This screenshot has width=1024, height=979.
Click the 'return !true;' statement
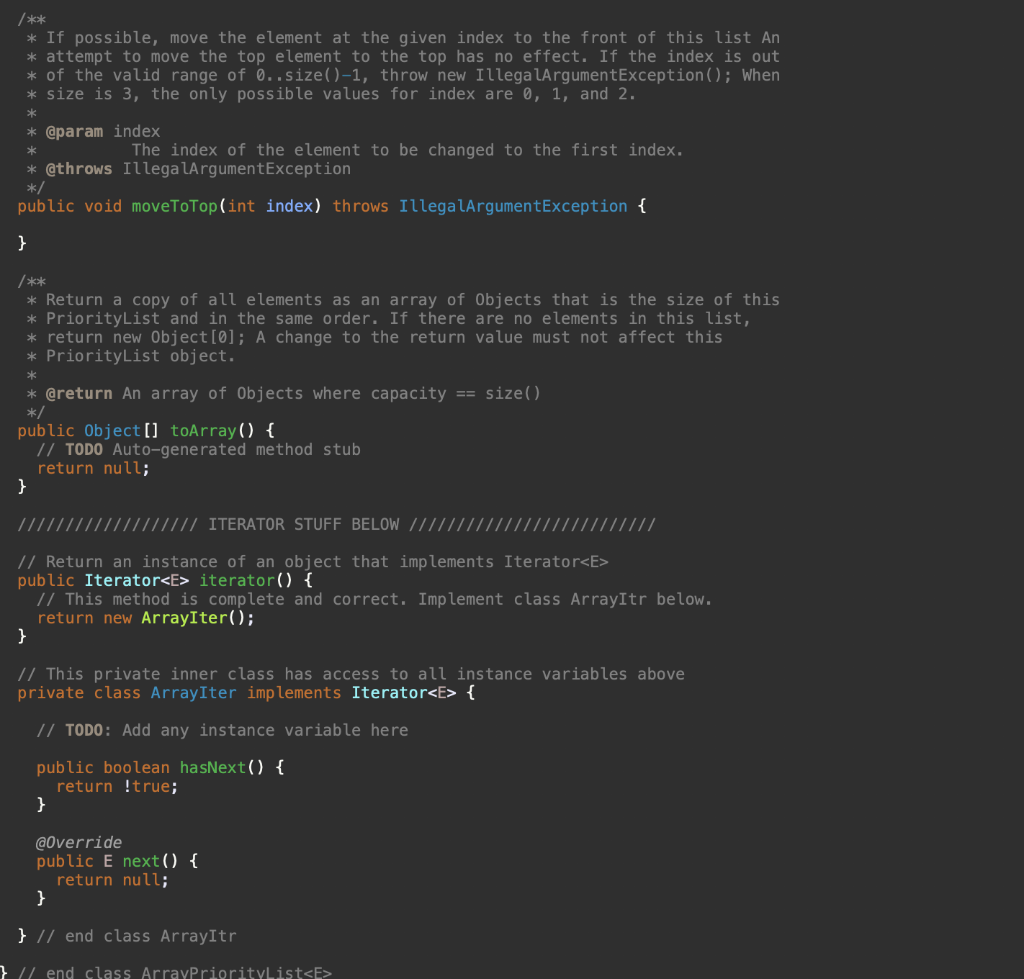tap(117, 786)
